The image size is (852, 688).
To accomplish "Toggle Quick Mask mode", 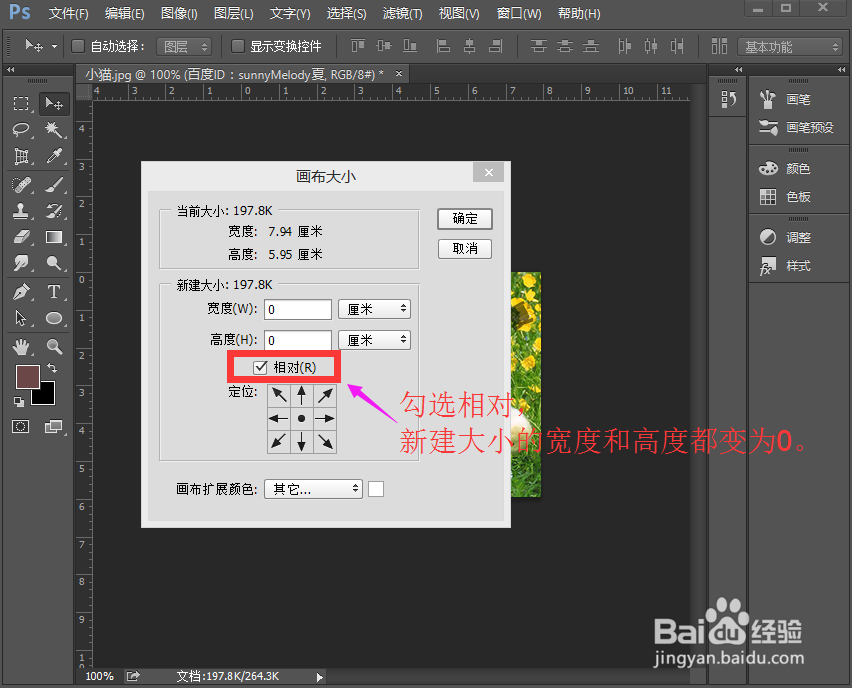I will pos(21,427).
